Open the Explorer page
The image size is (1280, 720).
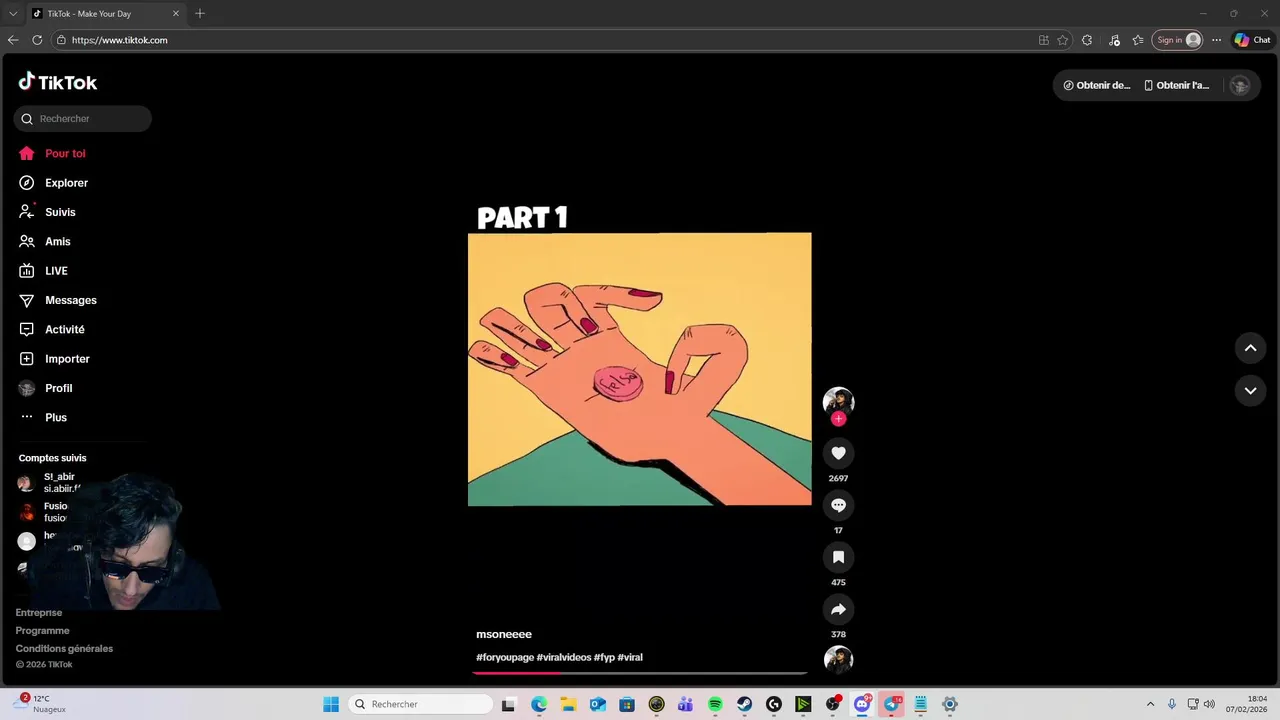tap(53, 183)
